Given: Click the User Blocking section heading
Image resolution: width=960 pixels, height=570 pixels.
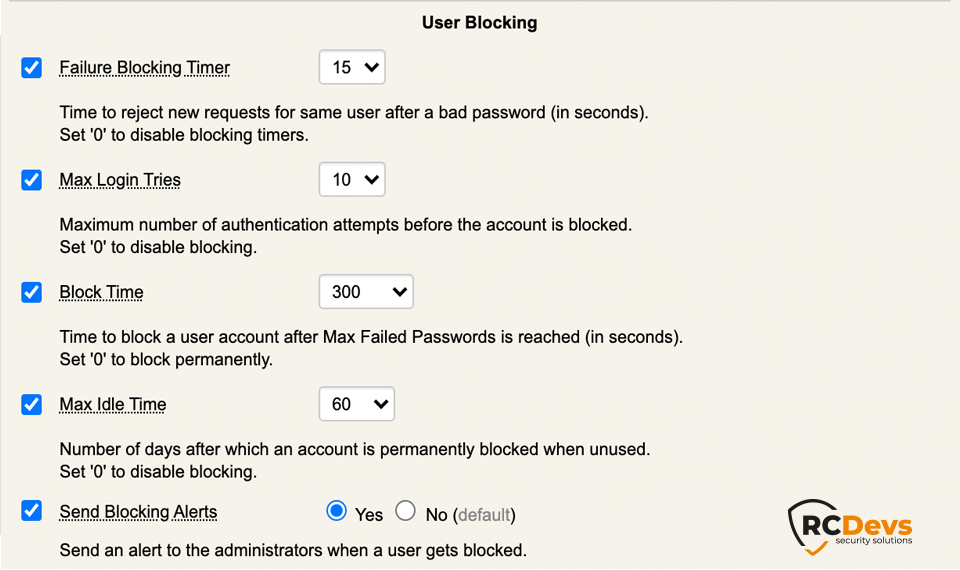Looking at the screenshot, I should tap(479, 23).
